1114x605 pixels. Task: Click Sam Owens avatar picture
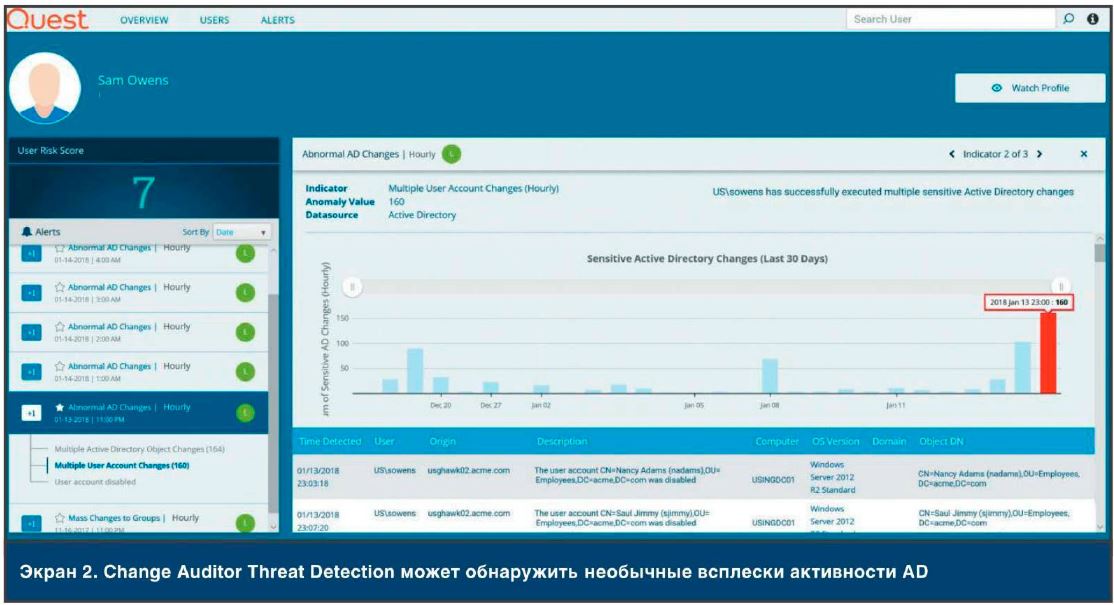pyautogui.click(x=44, y=88)
